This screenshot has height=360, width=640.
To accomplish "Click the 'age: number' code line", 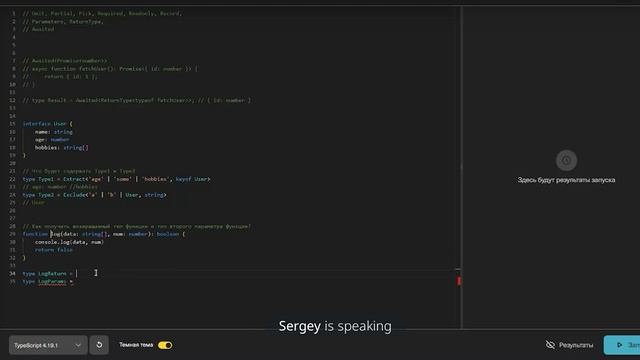I will click(x=52, y=140).
